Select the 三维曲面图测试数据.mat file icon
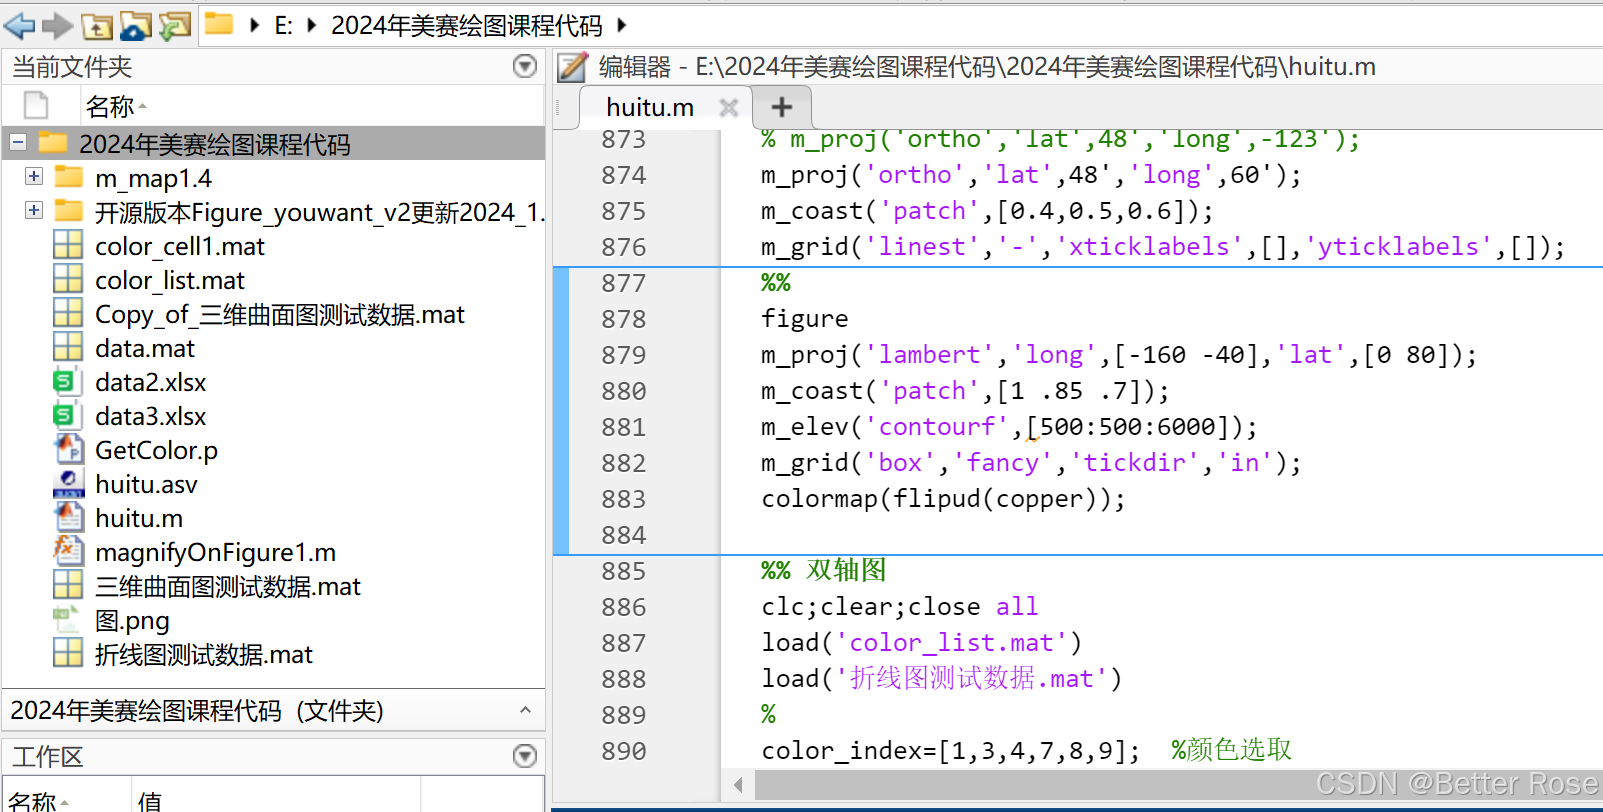Image resolution: width=1603 pixels, height=812 pixels. 68,585
